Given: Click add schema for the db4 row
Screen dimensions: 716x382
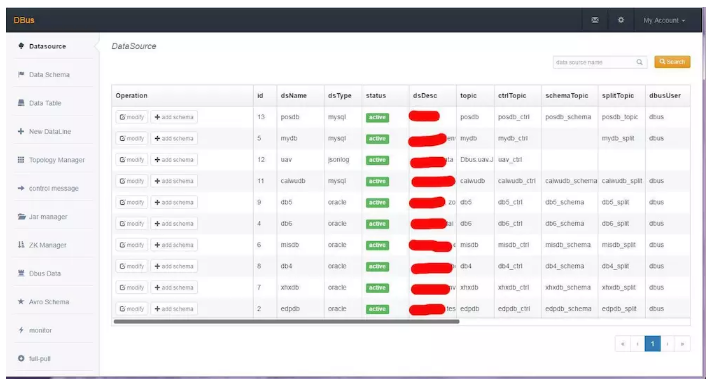Looking at the screenshot, I should point(174,266).
